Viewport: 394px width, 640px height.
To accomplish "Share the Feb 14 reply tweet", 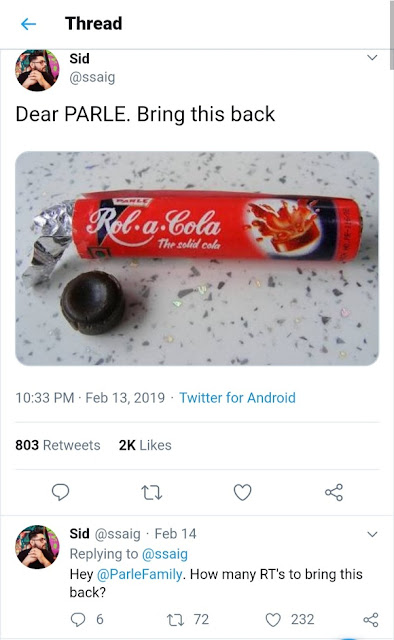I will (371, 620).
